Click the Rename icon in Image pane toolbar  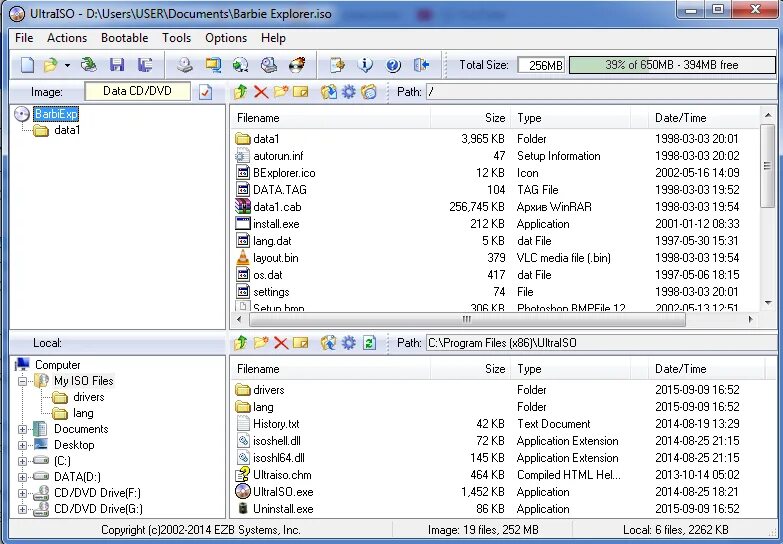tap(301, 92)
